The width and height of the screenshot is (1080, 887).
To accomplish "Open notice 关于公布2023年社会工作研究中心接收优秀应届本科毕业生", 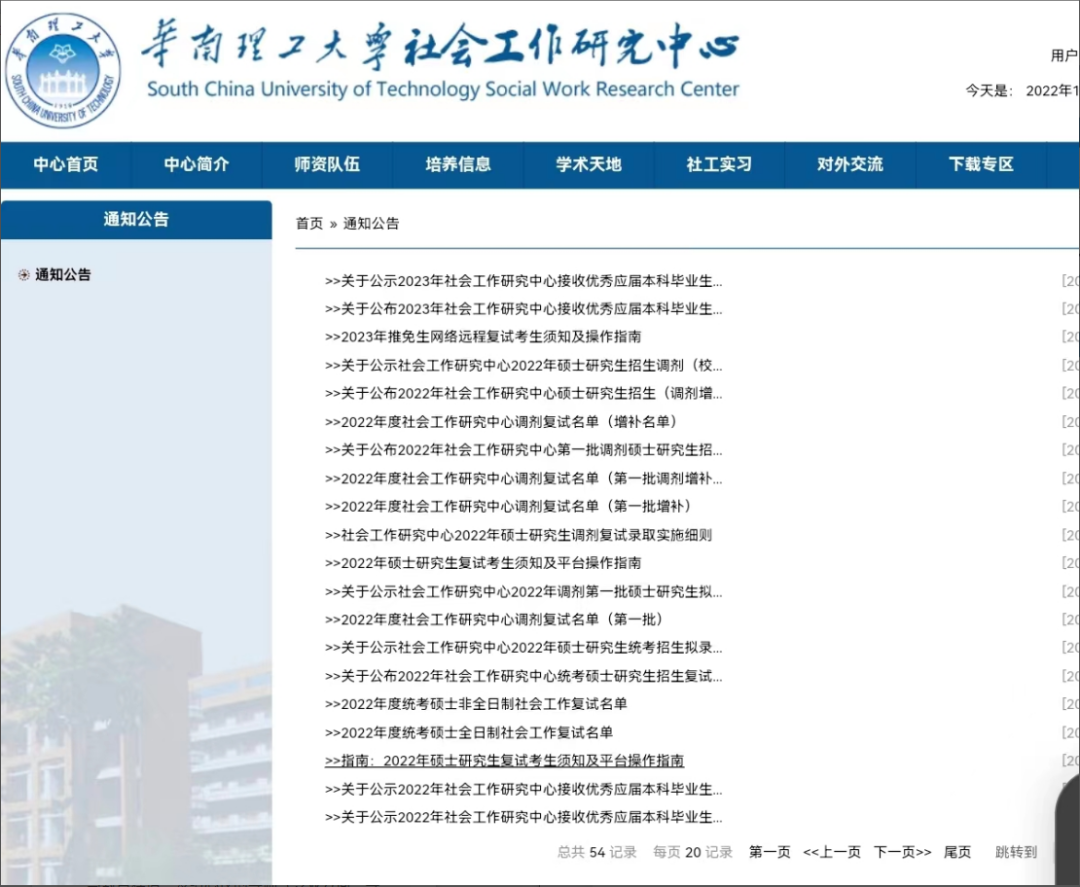I will [x=523, y=309].
